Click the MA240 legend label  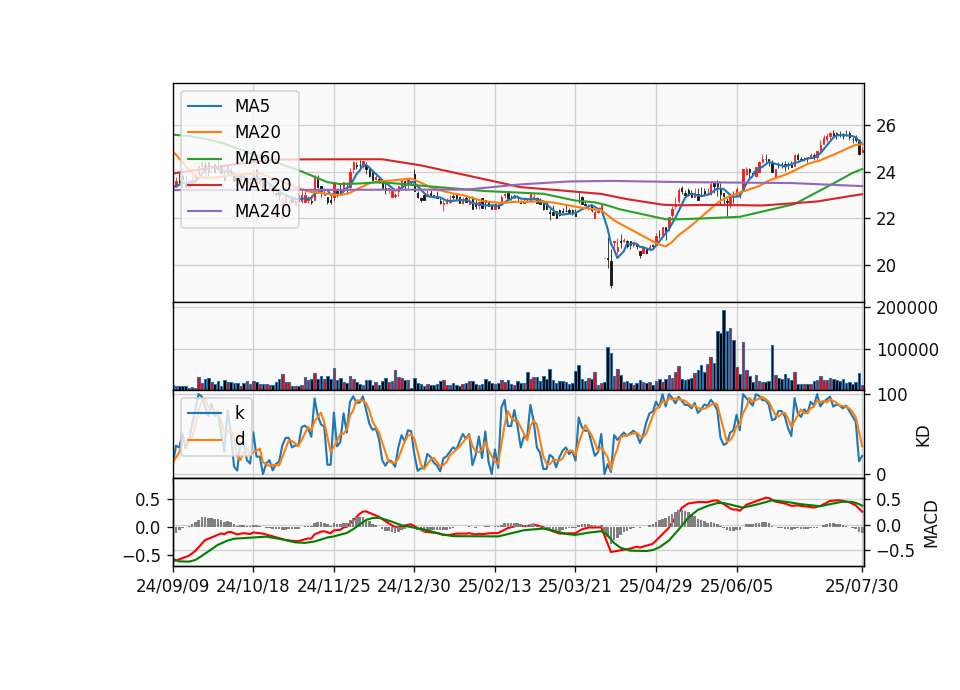click(x=263, y=211)
